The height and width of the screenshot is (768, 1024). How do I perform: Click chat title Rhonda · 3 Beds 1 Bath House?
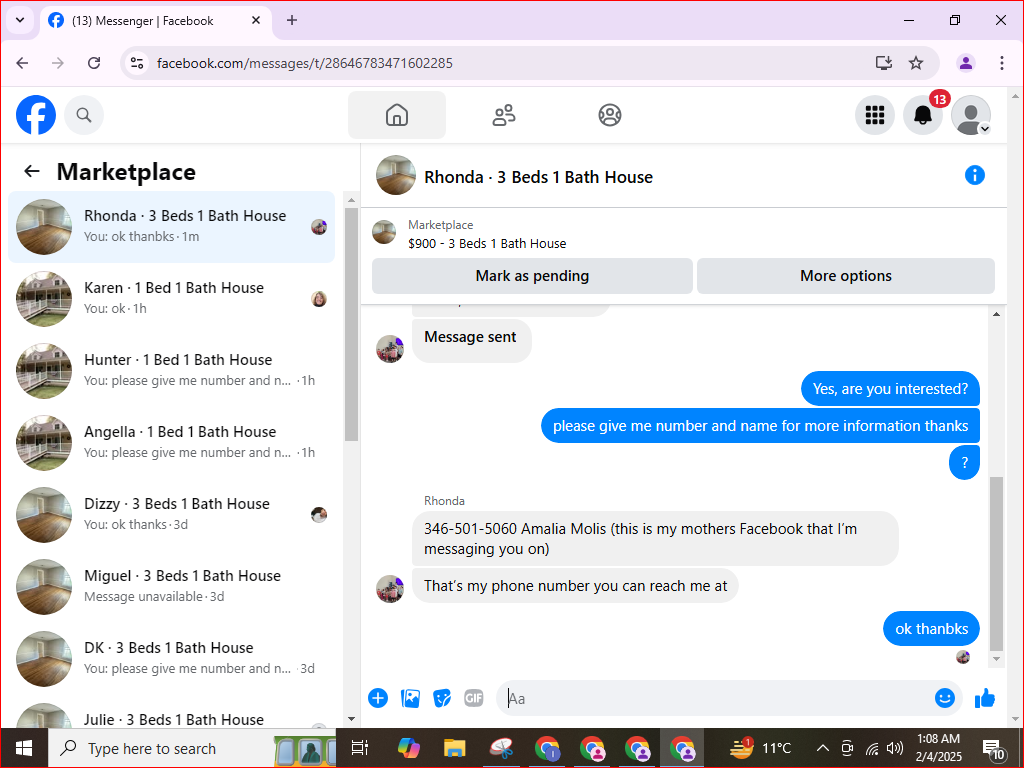pos(538,177)
